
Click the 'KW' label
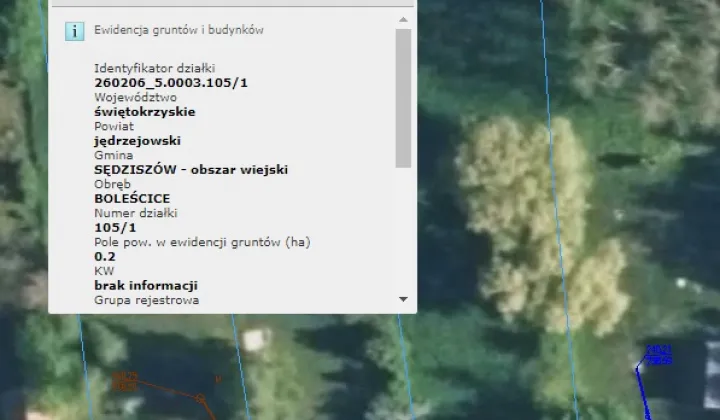[104, 271]
